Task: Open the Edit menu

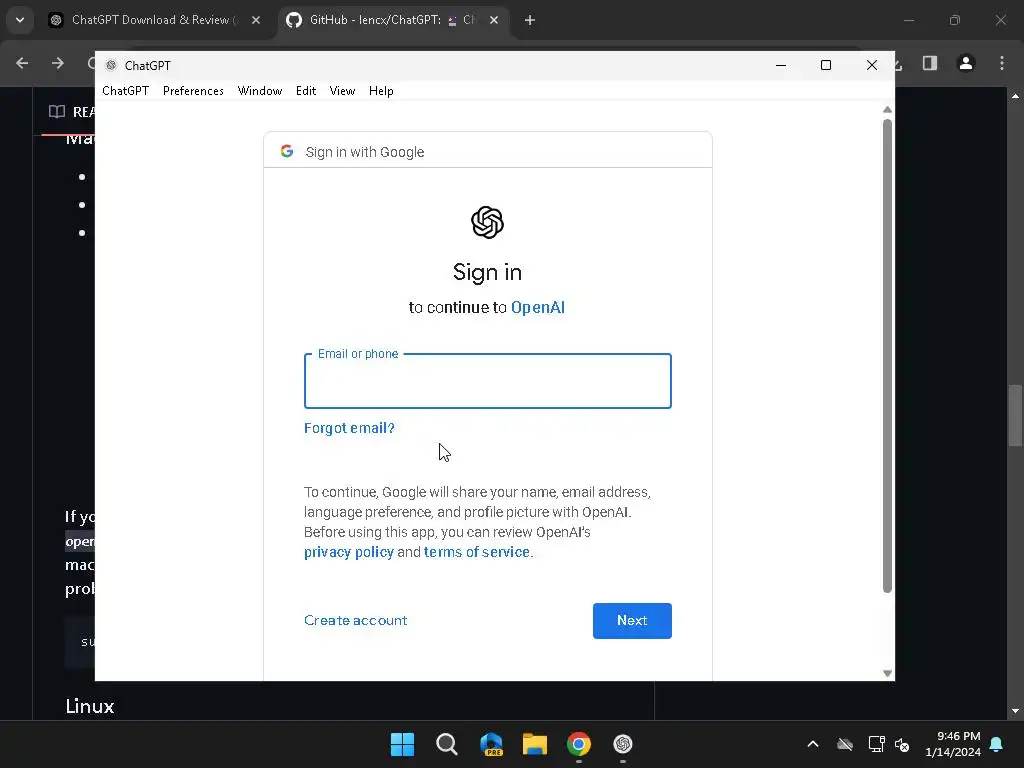Action: point(306,91)
